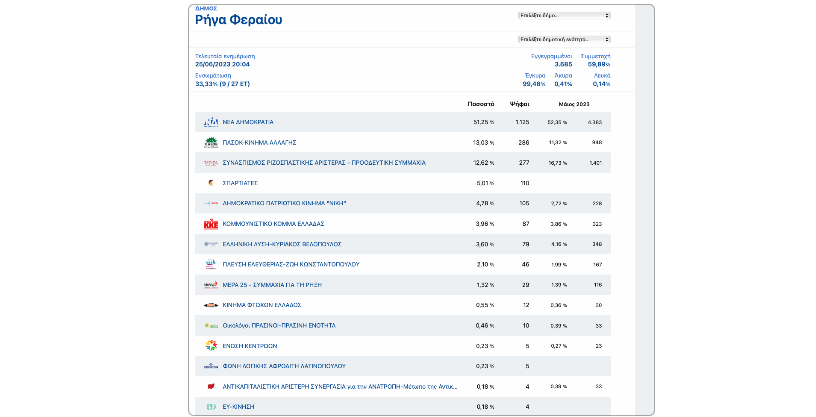Click the ΜΕΡΑ 25 party logo
The image size is (816, 417).
click(211, 285)
